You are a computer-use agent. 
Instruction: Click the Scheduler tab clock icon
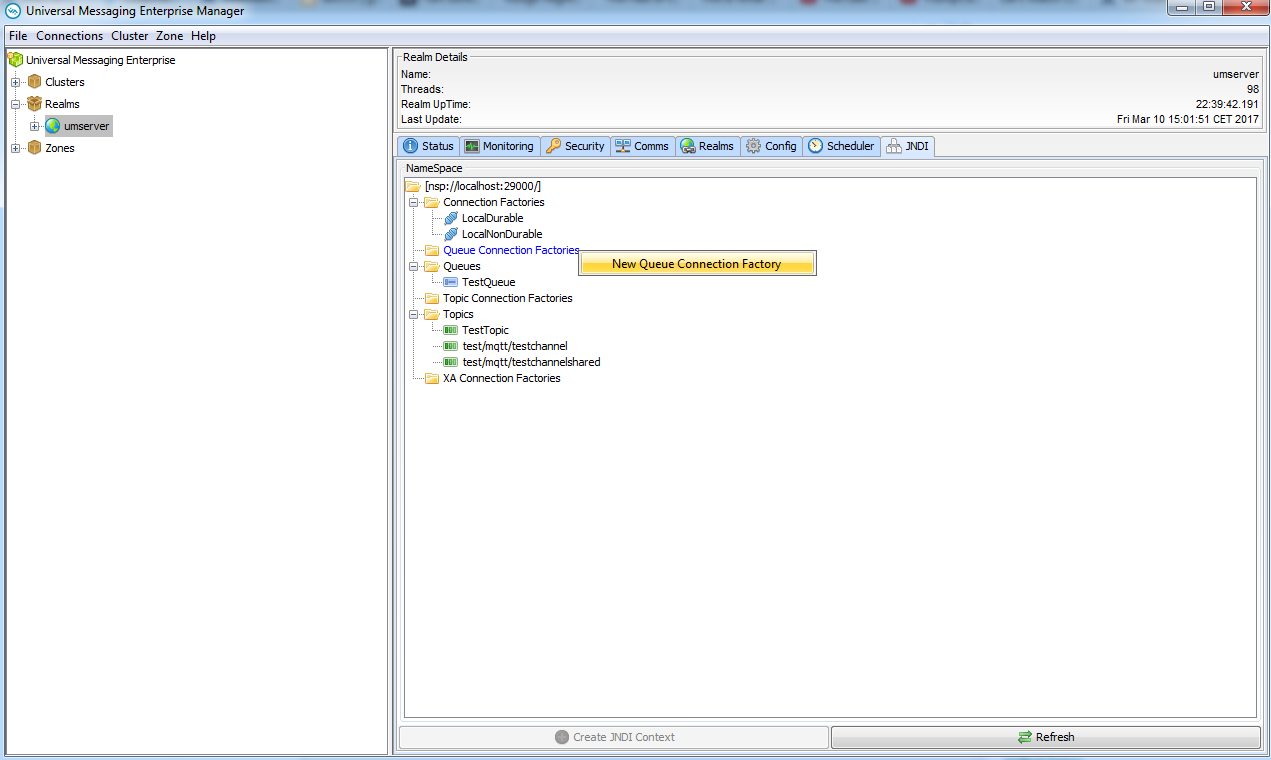click(816, 146)
